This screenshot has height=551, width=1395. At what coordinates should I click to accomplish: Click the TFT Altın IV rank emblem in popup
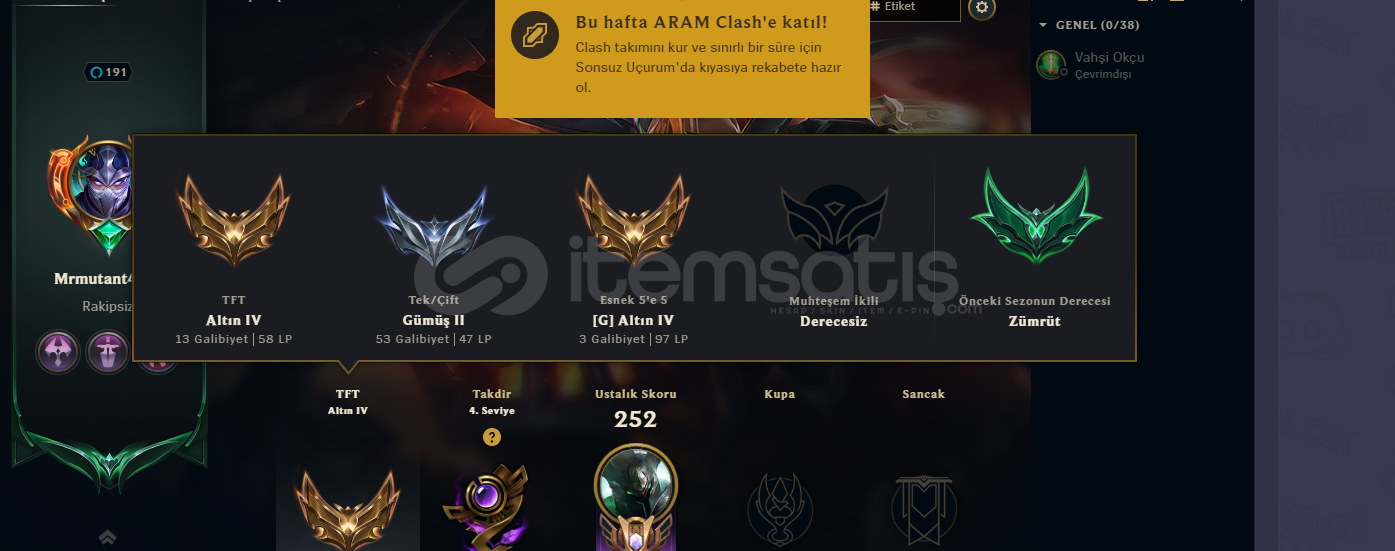(233, 219)
